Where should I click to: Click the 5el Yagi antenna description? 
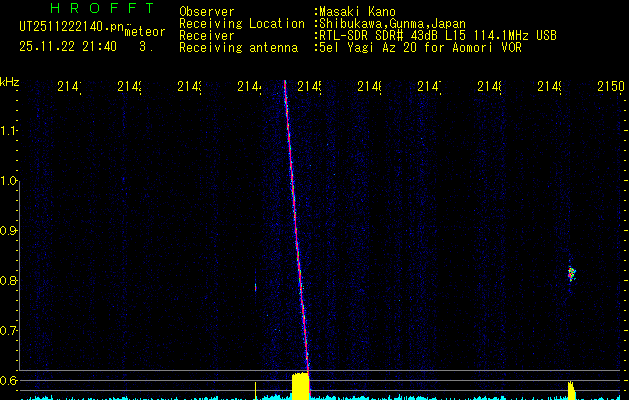tap(418, 47)
